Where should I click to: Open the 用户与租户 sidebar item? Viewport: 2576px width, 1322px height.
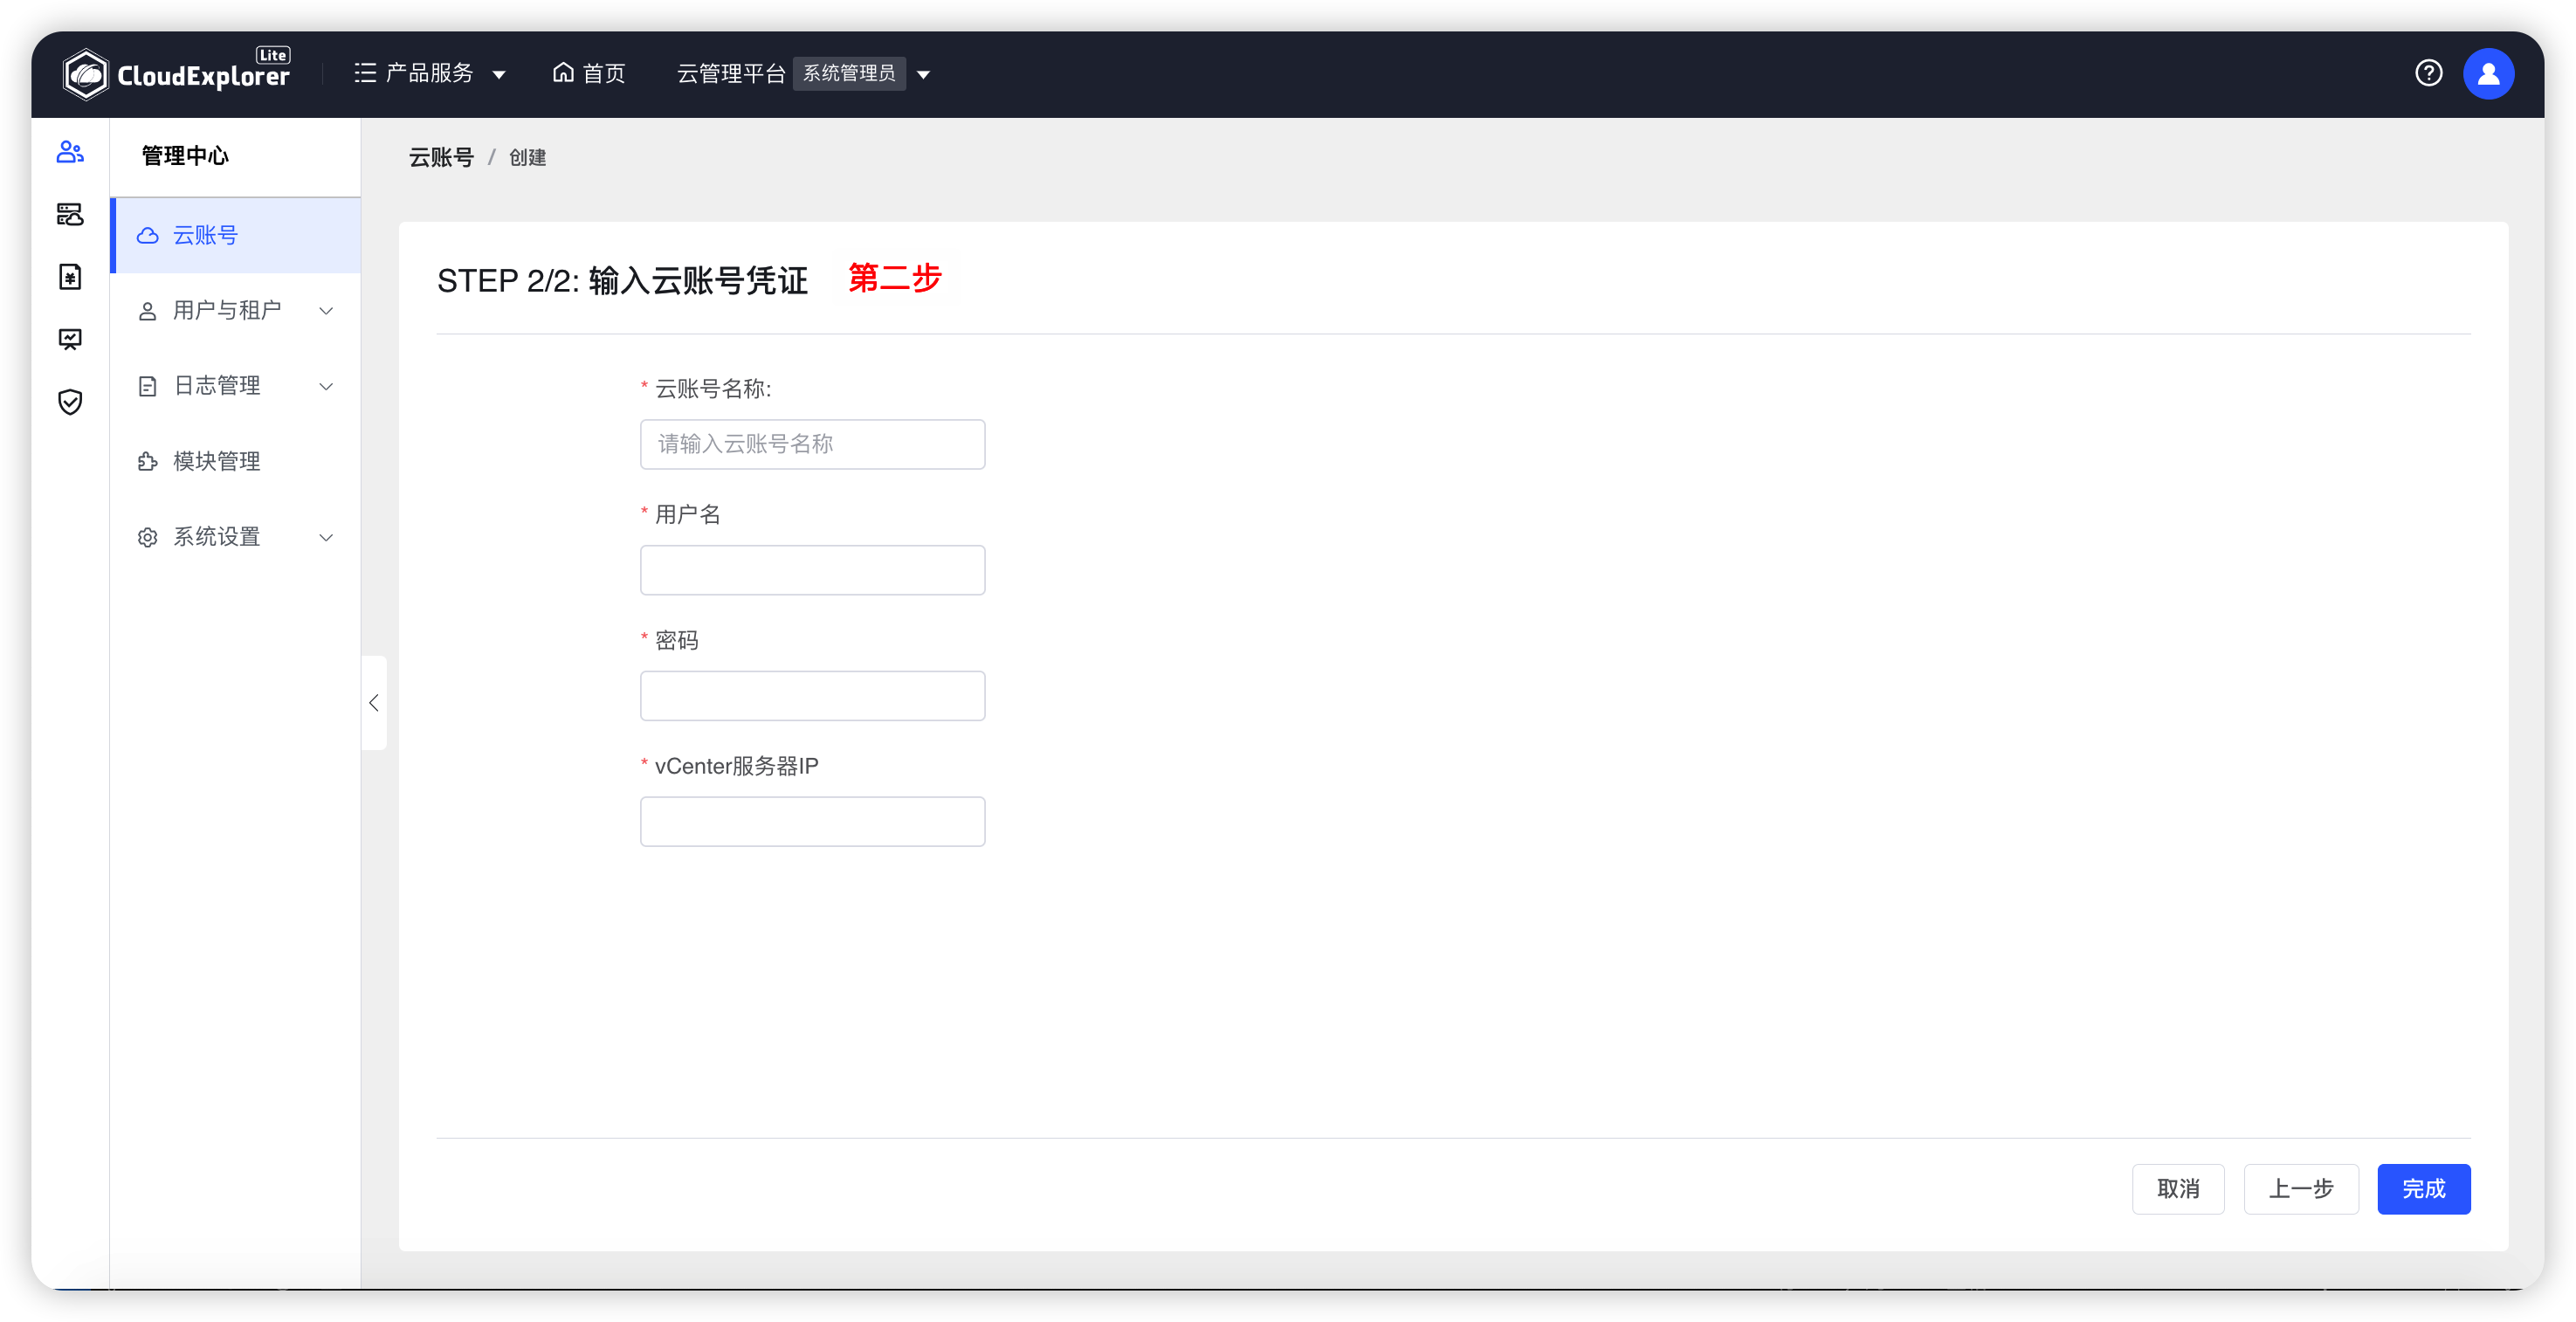pyautogui.click(x=236, y=311)
